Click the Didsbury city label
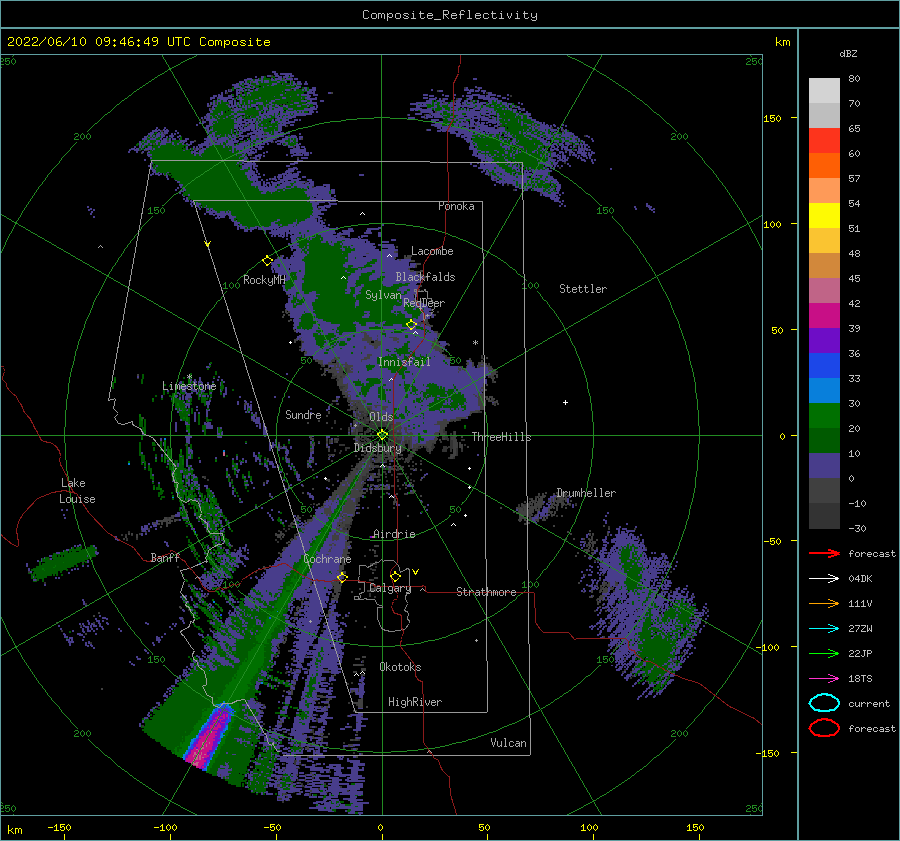Screen dimensions: 900x841 (x=377, y=448)
